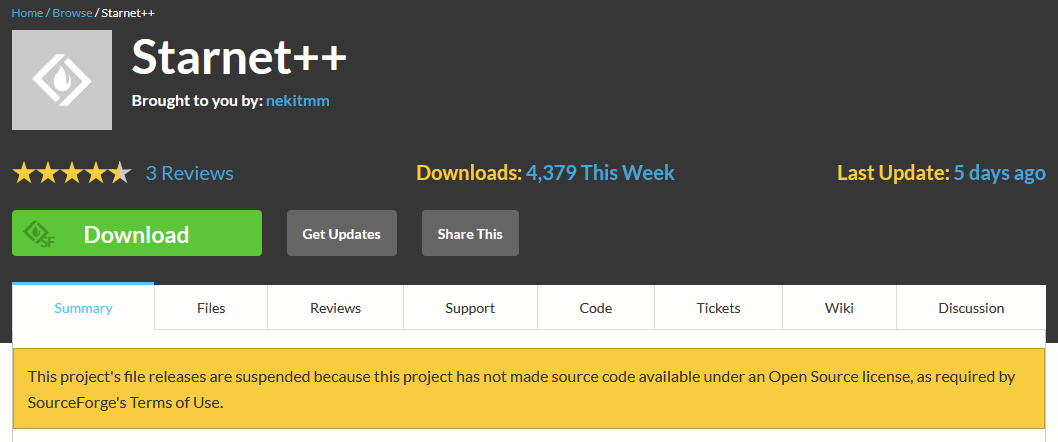Switch to the Support tab
1058x442 pixels.
470,308
